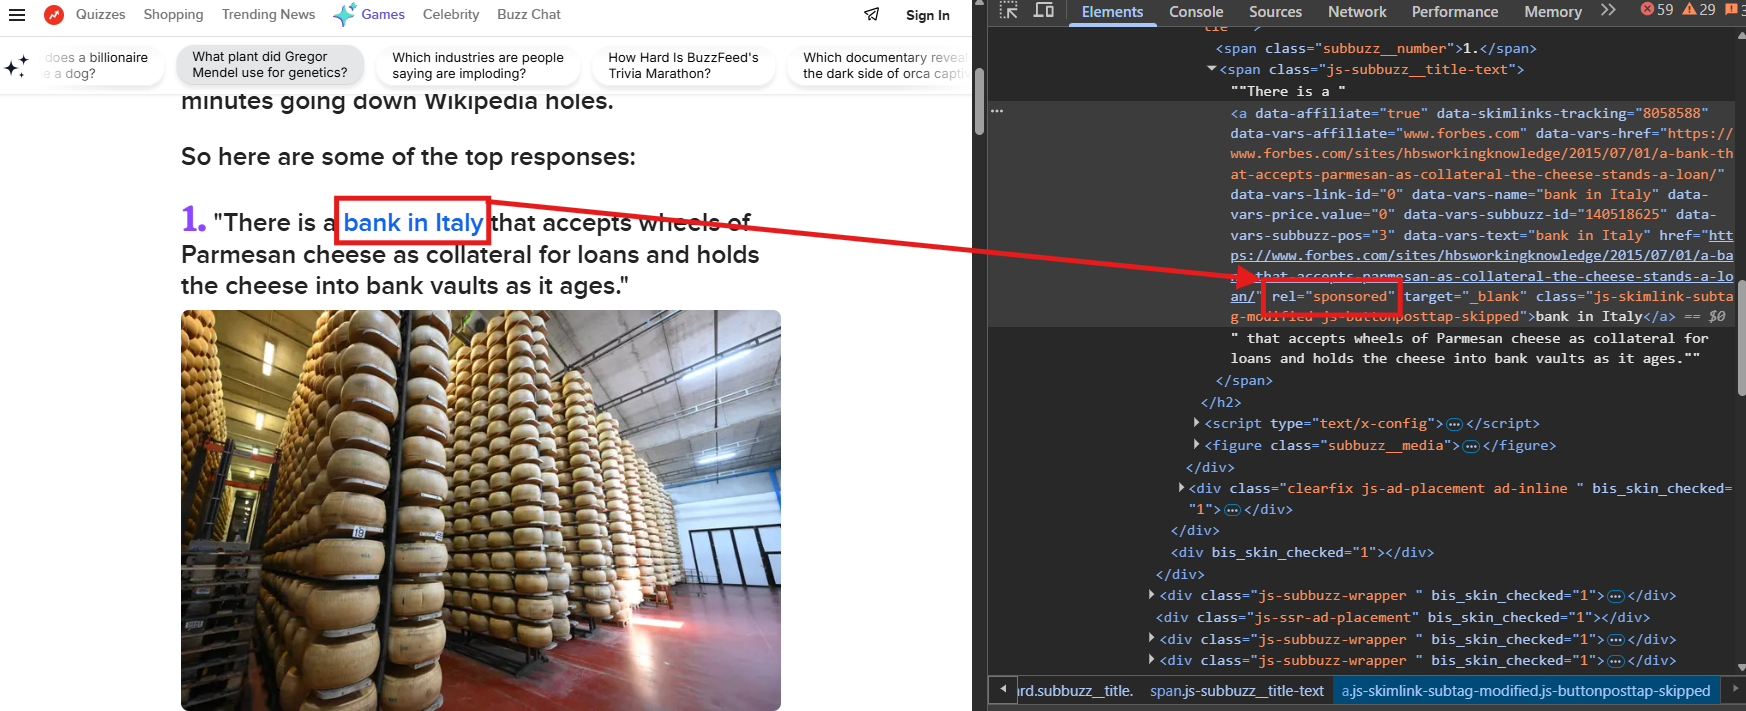Click the paper plane share icon

(x=872, y=14)
